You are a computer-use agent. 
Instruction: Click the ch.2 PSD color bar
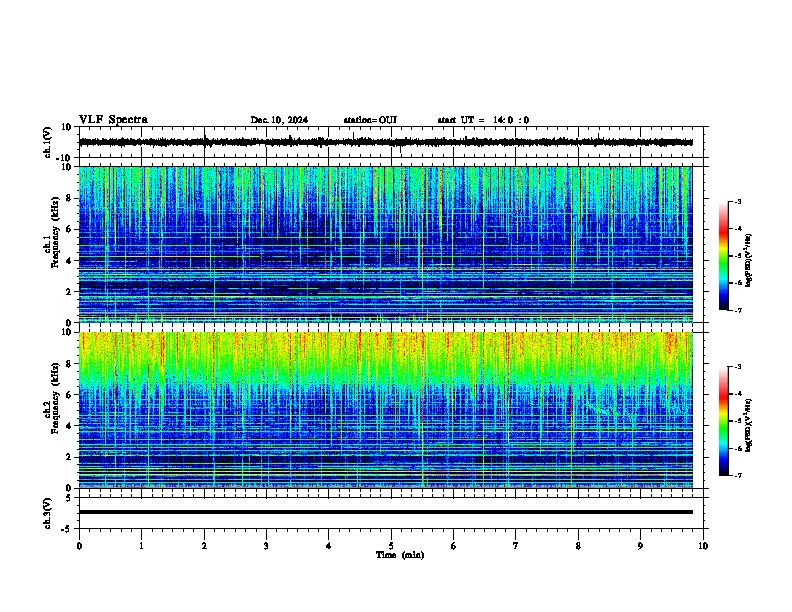point(724,421)
